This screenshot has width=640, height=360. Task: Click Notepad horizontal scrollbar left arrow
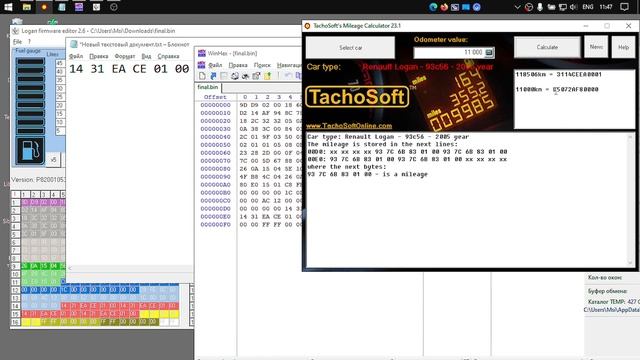pyautogui.click(x=69, y=268)
